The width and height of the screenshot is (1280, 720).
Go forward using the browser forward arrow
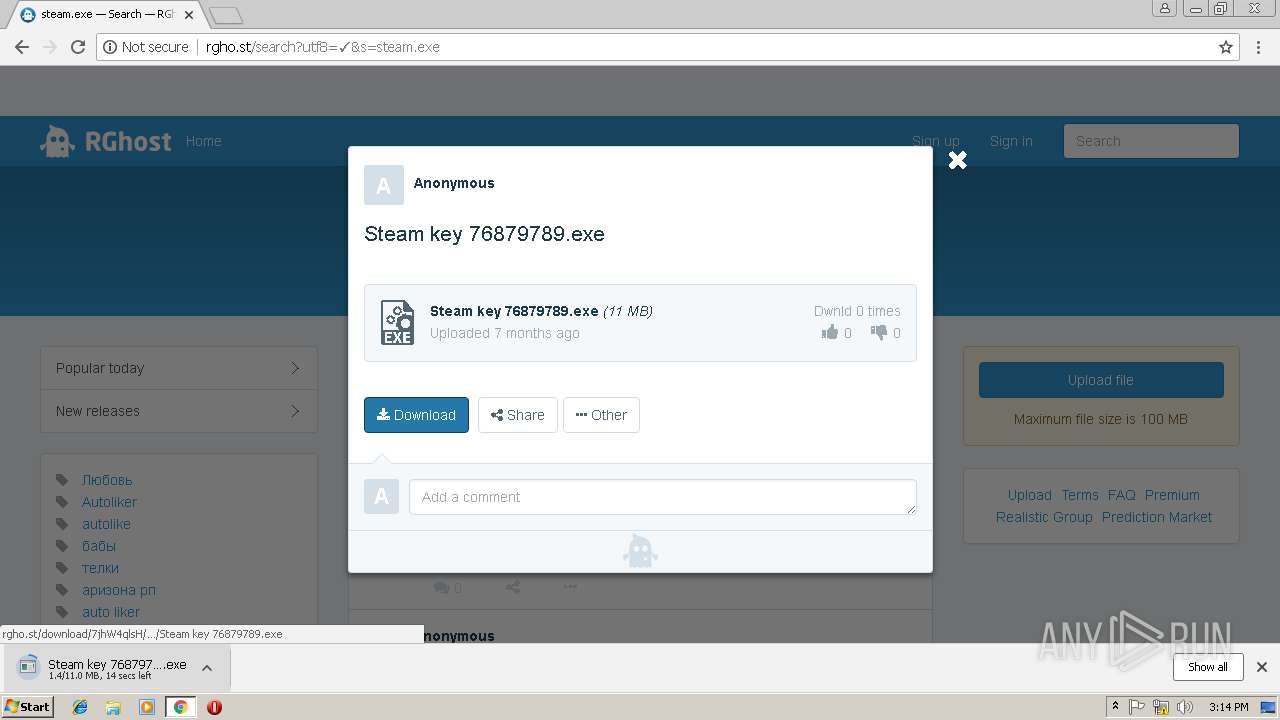(x=50, y=47)
